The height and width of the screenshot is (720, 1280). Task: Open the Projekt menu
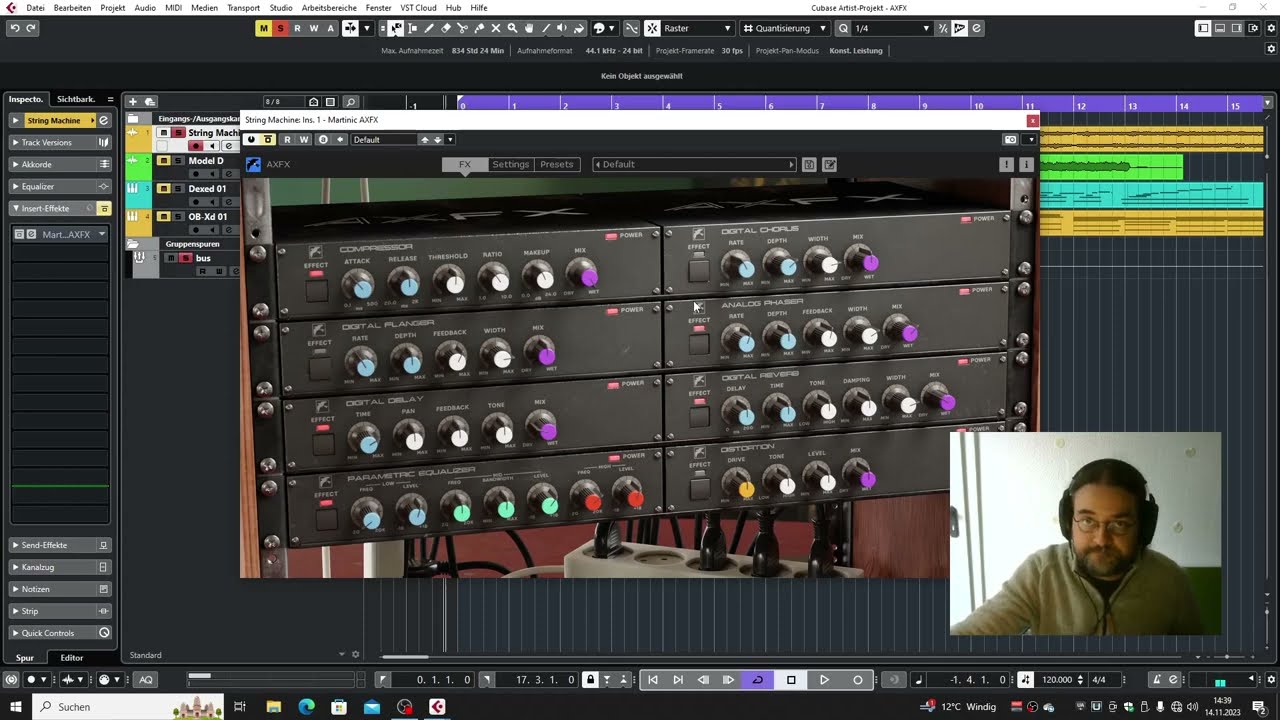point(113,7)
